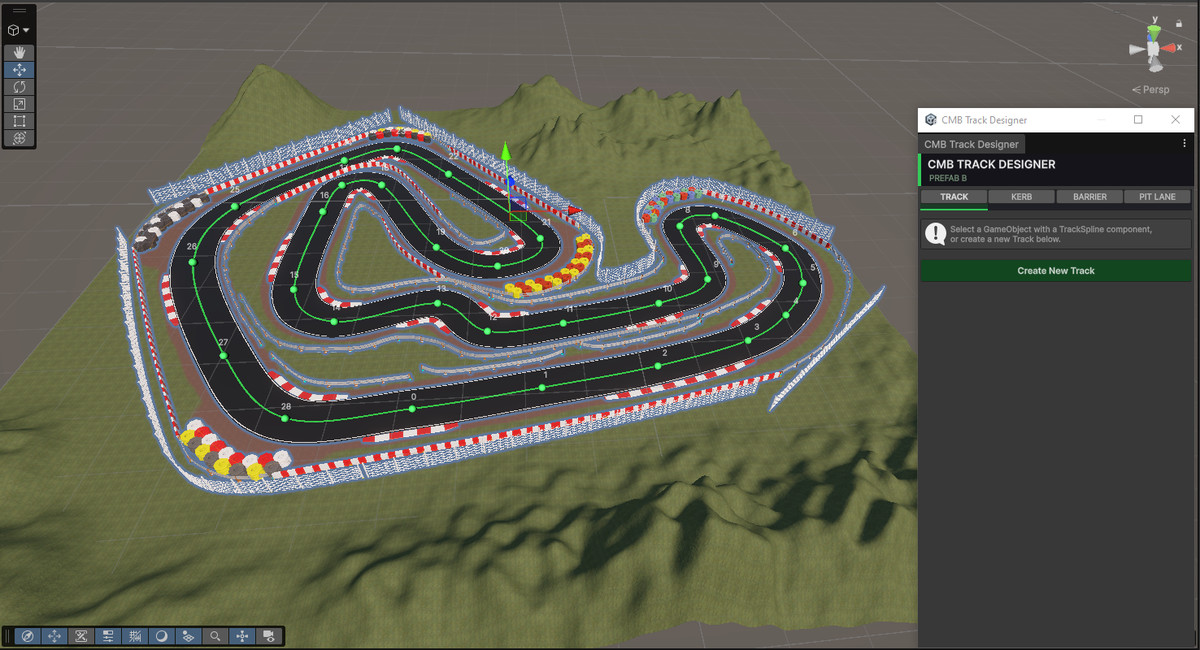Select the Rotate tool
Image resolution: width=1200 pixels, height=650 pixels.
20,87
